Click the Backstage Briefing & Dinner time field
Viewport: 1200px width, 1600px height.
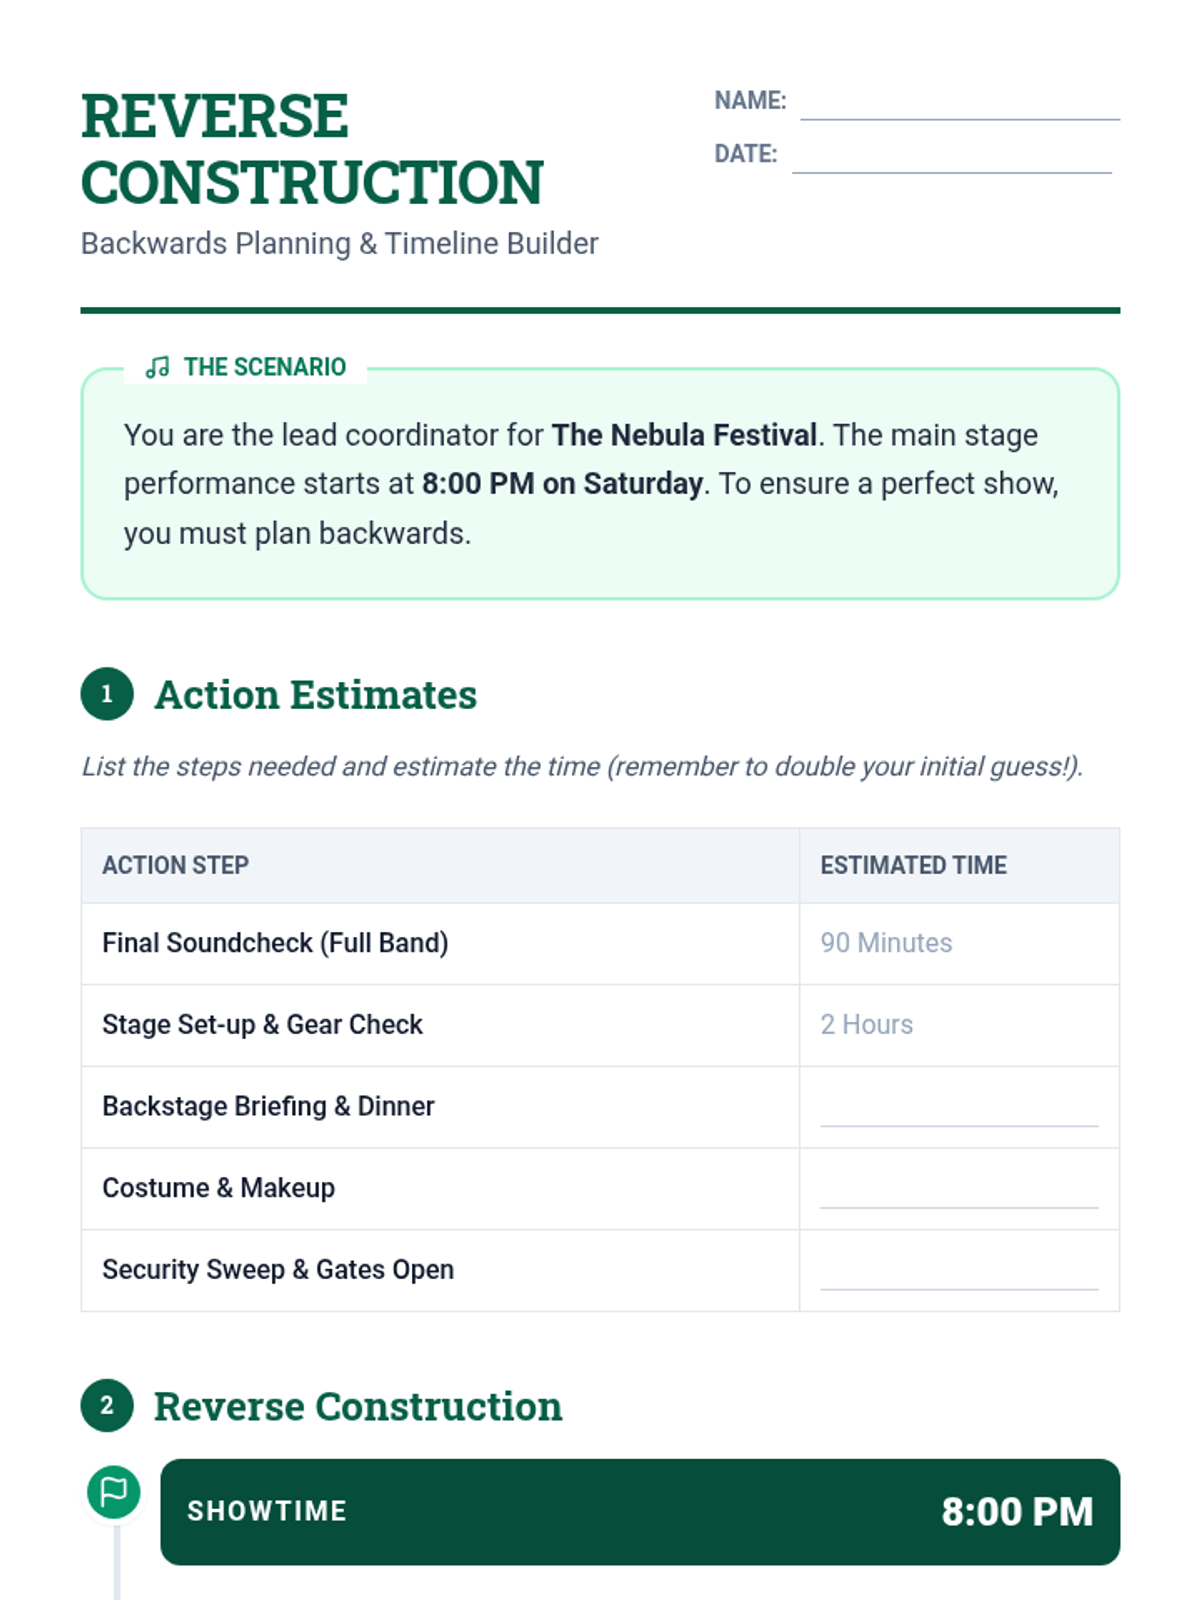pyautogui.click(x=958, y=1108)
